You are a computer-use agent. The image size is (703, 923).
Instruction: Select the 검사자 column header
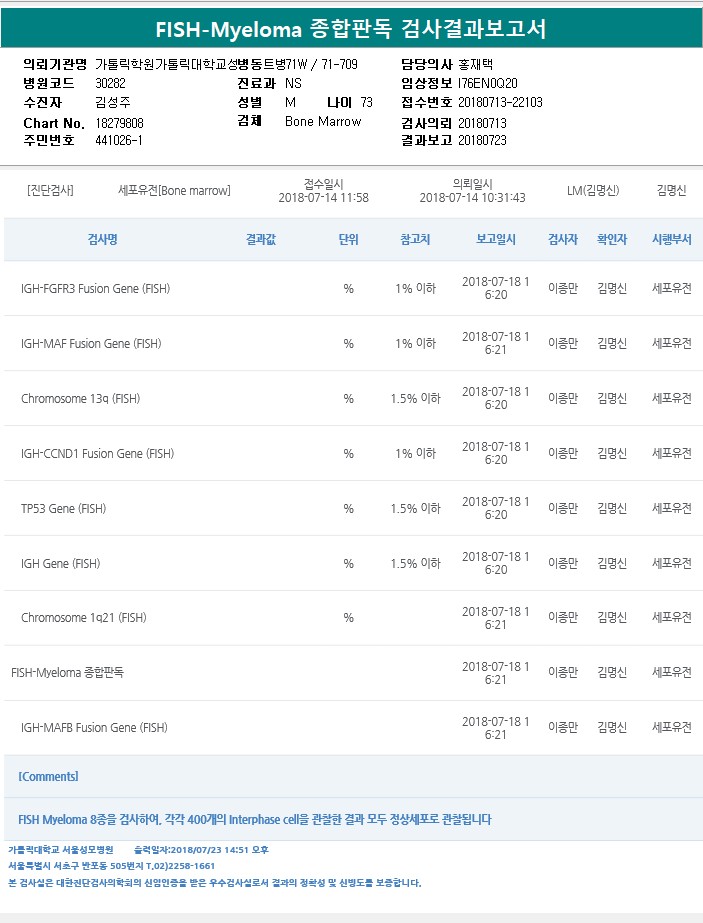[x=563, y=240]
